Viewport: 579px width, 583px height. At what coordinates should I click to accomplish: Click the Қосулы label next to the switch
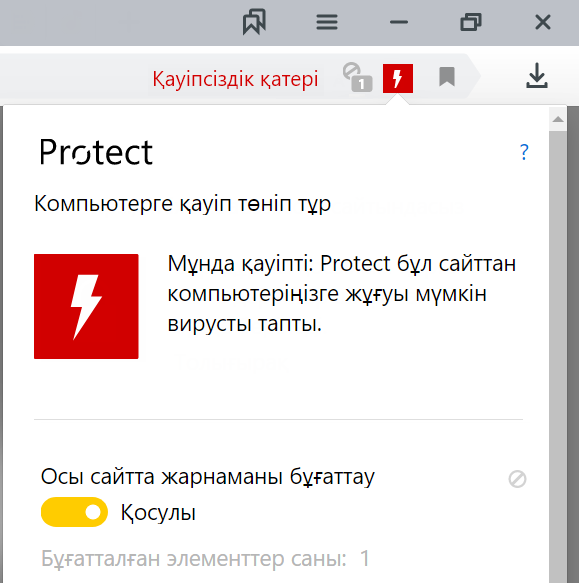tap(158, 512)
